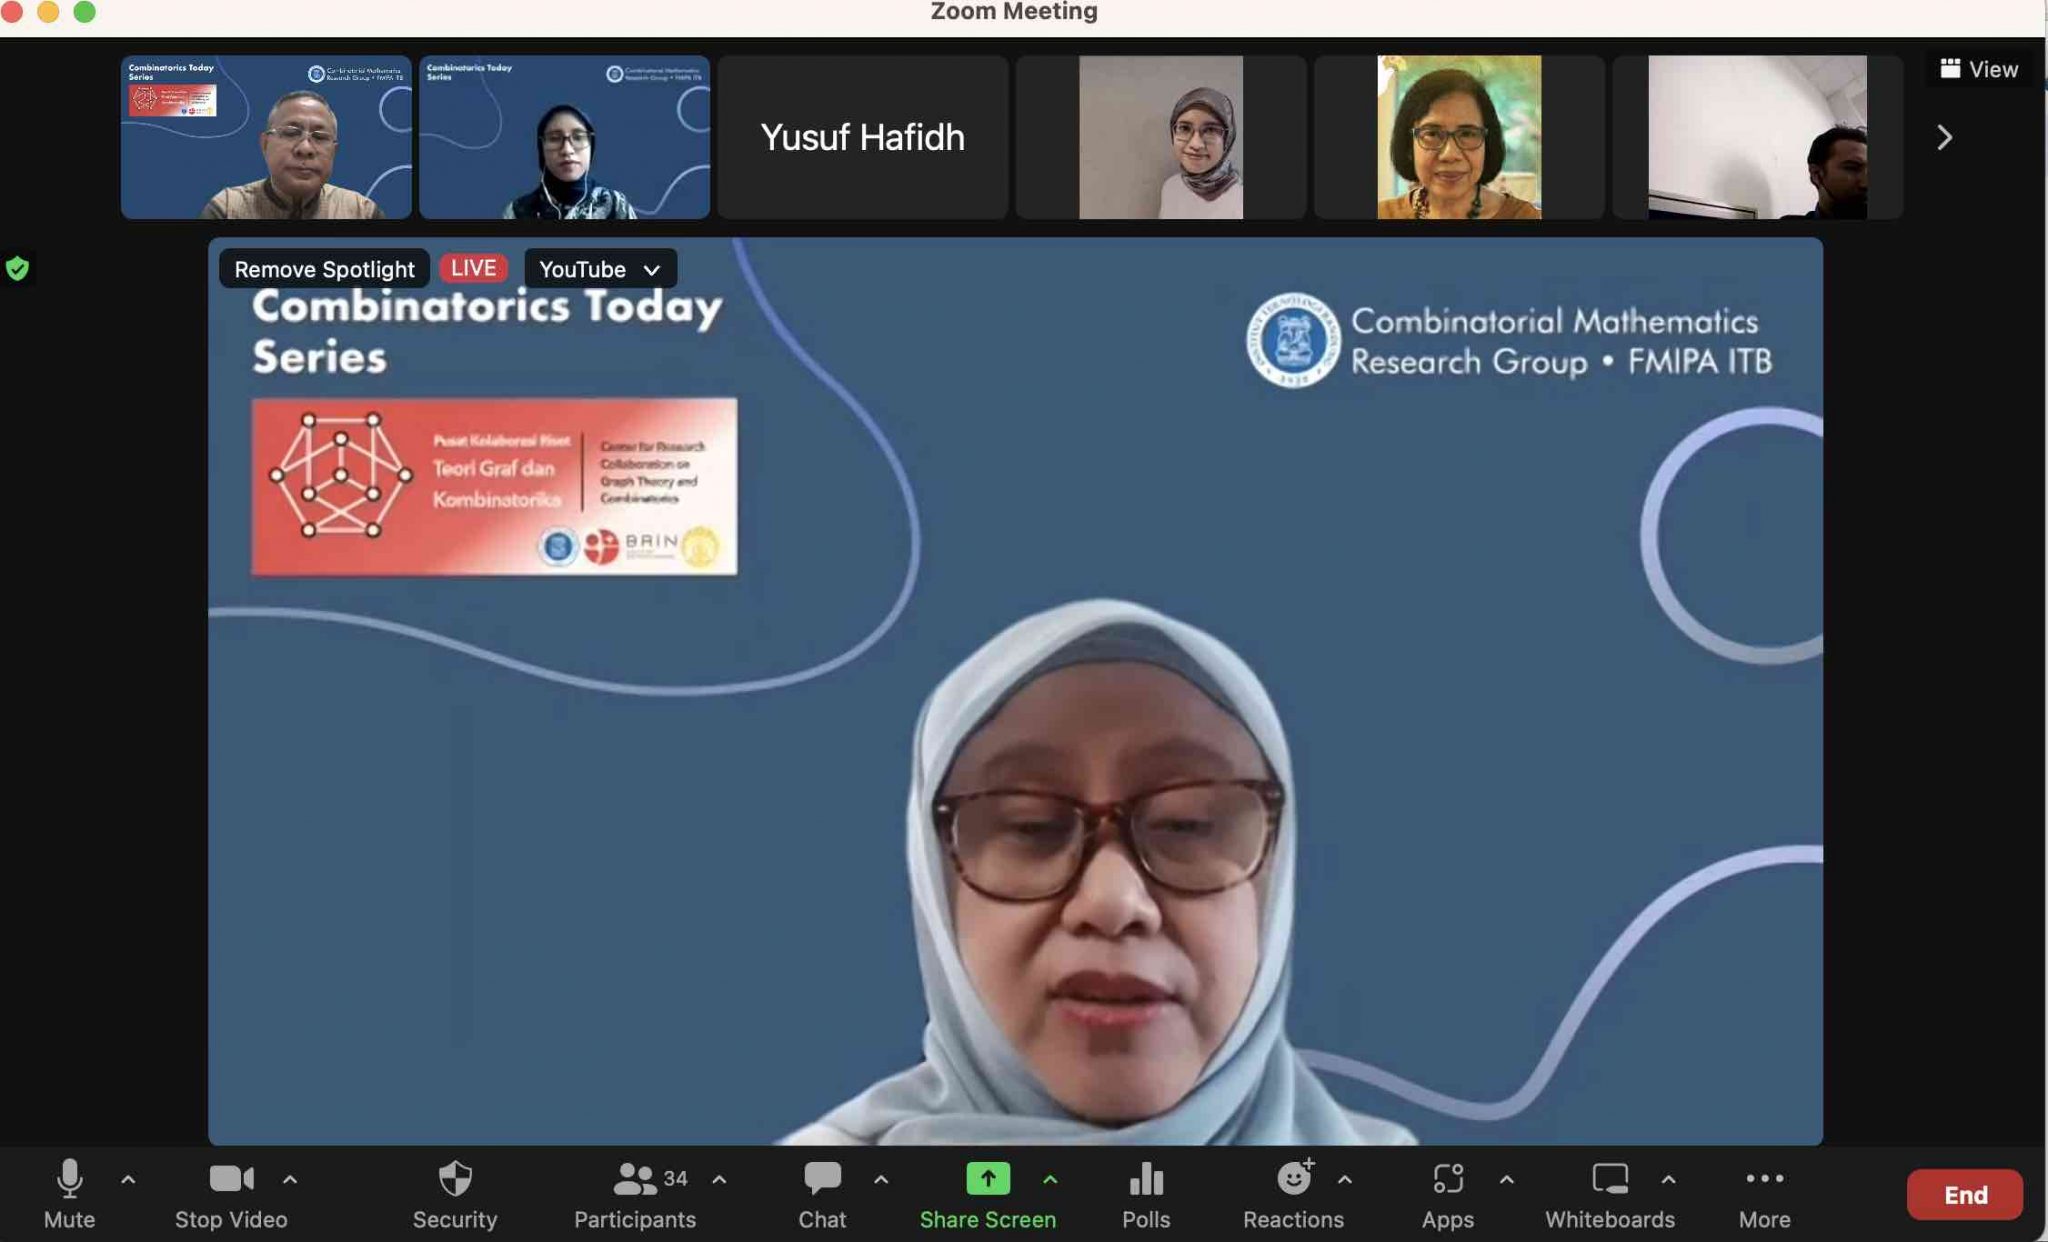
Task: Open the Whiteboards feature
Action: (1610, 1190)
